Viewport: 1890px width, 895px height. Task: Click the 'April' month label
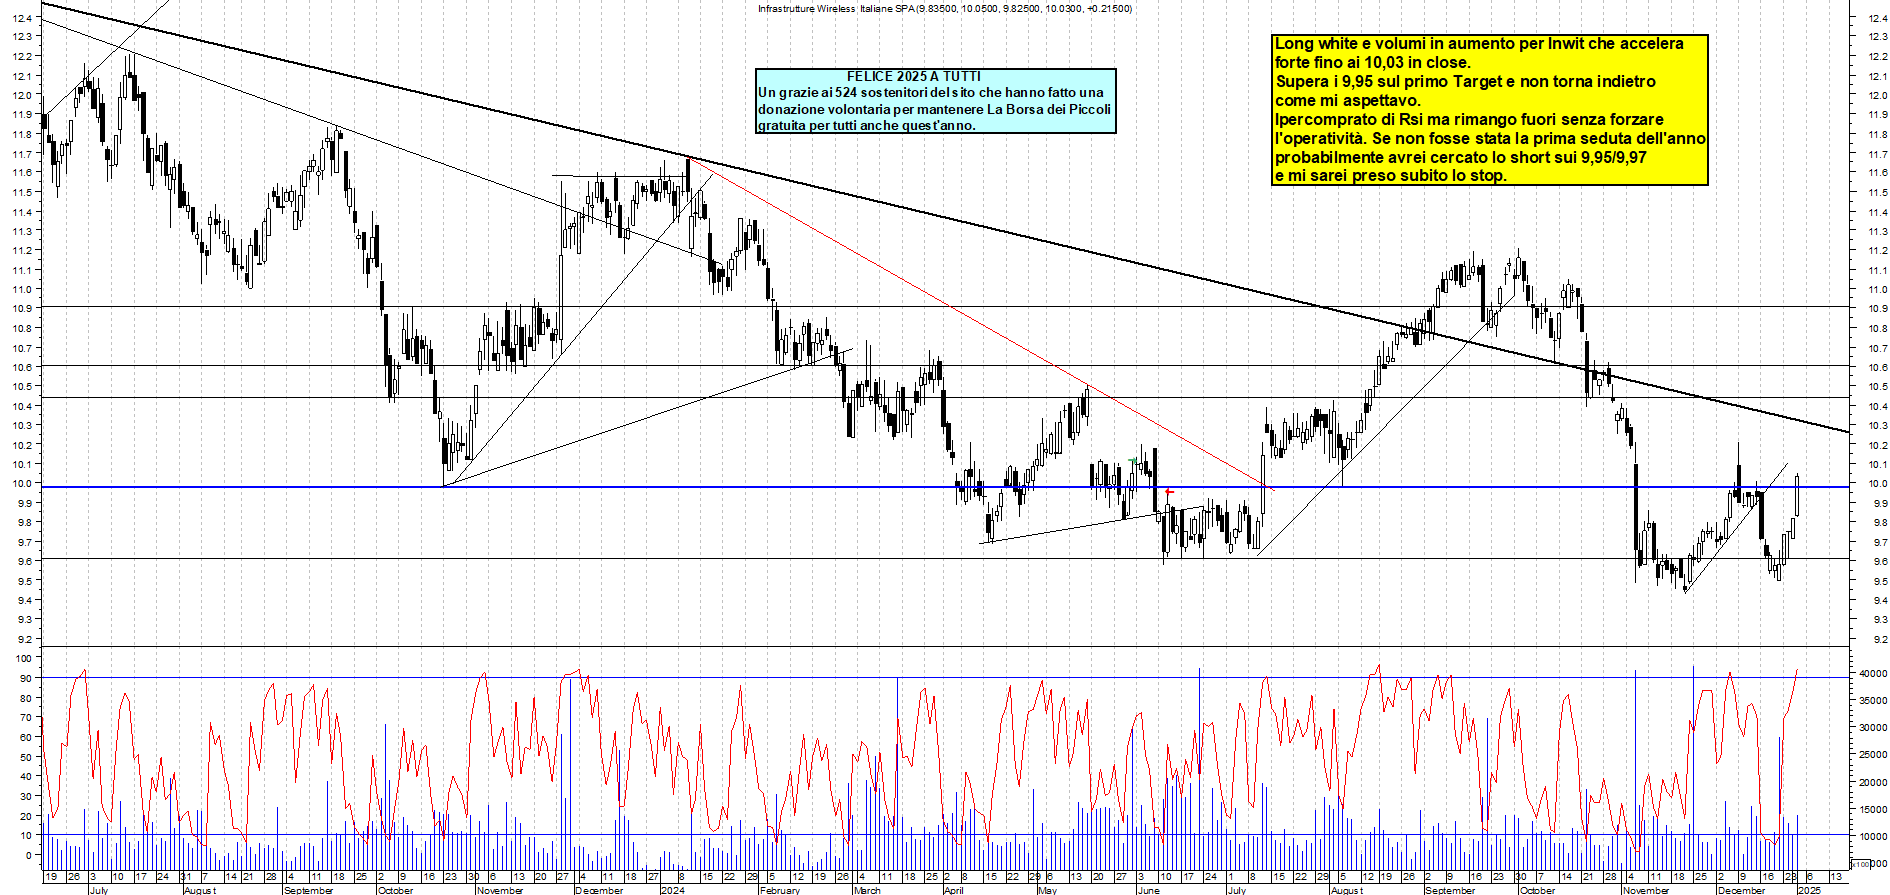point(954,889)
